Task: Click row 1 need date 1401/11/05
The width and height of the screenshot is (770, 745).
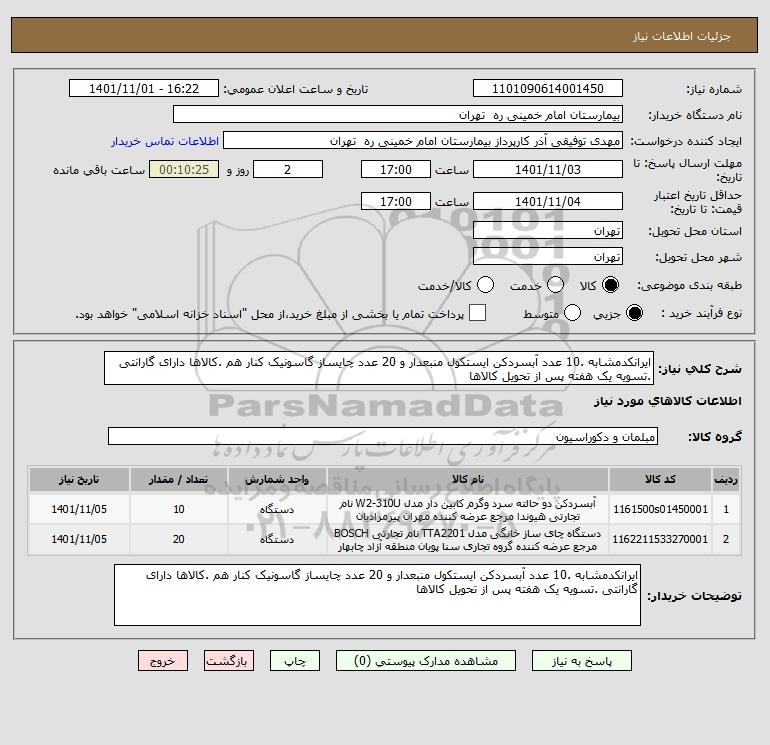Action: tap(79, 509)
